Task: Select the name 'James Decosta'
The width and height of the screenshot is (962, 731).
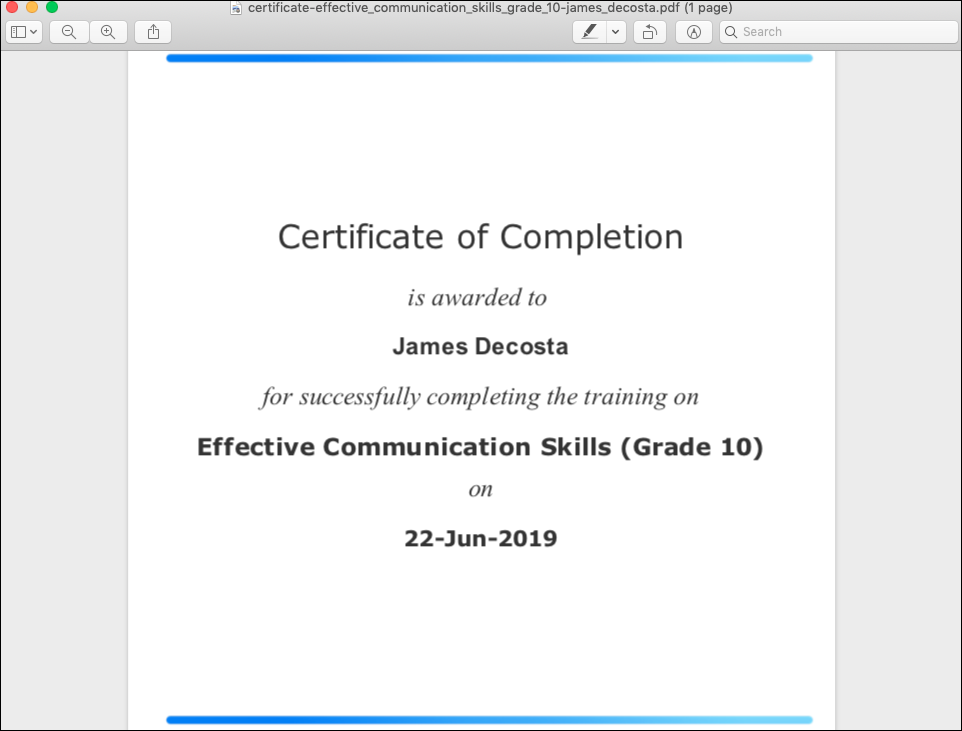Action: click(x=480, y=347)
